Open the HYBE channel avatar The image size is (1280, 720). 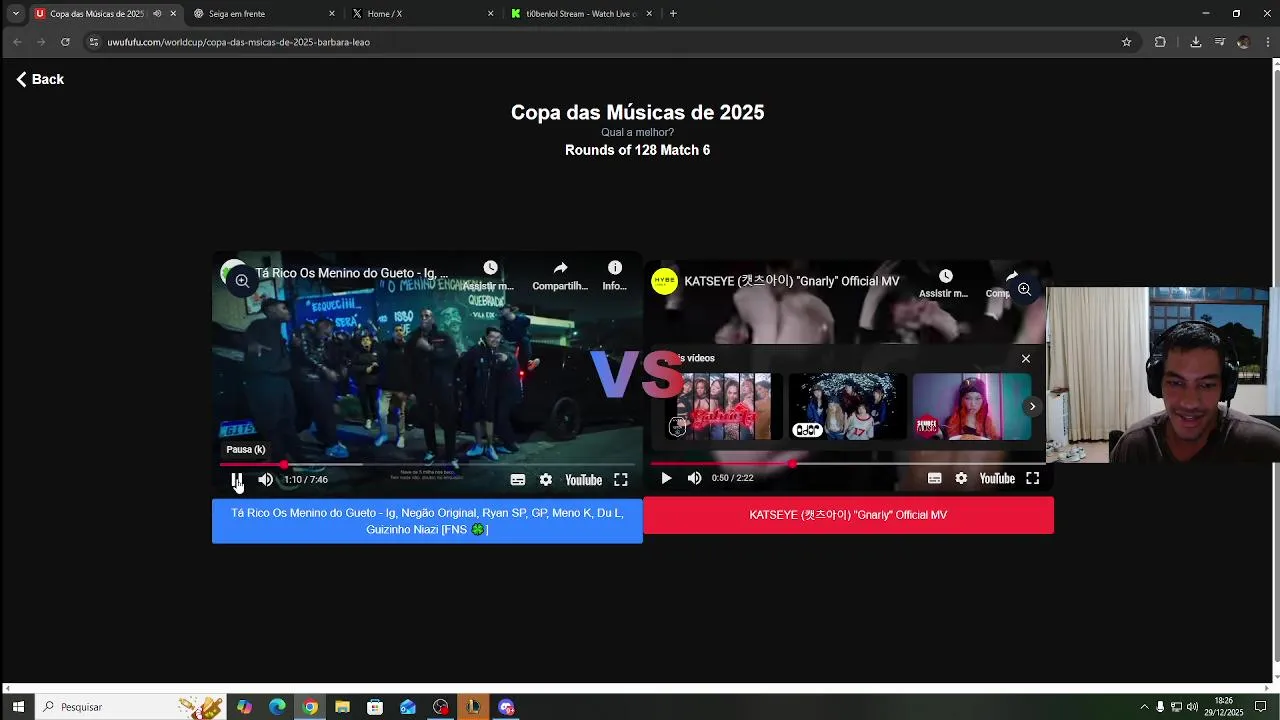click(664, 281)
